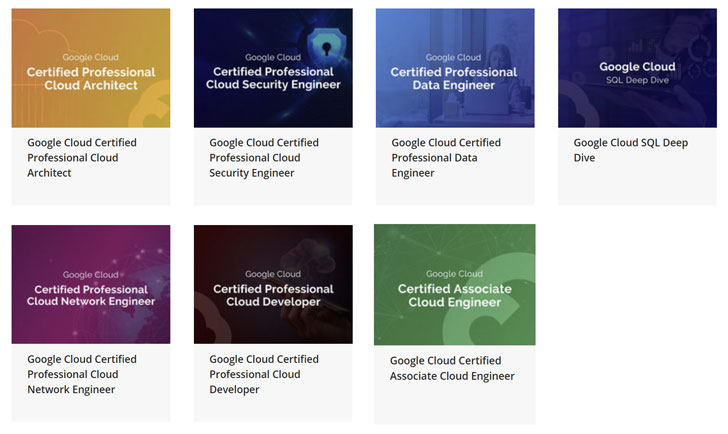The image size is (728, 434).
Task: Open the purple Cloud Network Engineer thumbnail
Action: coord(91,284)
